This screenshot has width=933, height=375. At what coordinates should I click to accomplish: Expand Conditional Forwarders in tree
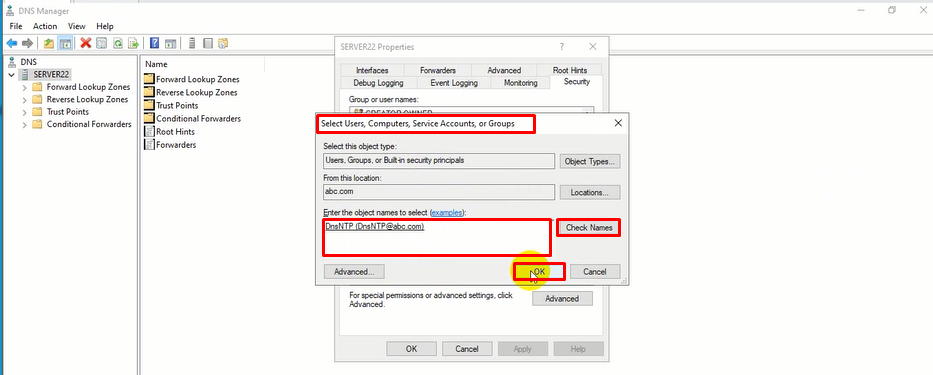pyautogui.click(x=24, y=124)
